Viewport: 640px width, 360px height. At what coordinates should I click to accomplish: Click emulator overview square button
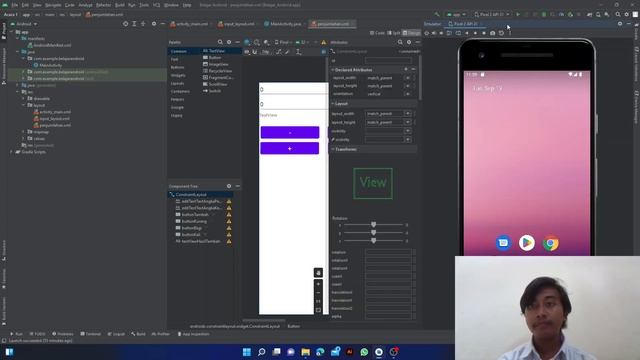(x=484, y=33)
